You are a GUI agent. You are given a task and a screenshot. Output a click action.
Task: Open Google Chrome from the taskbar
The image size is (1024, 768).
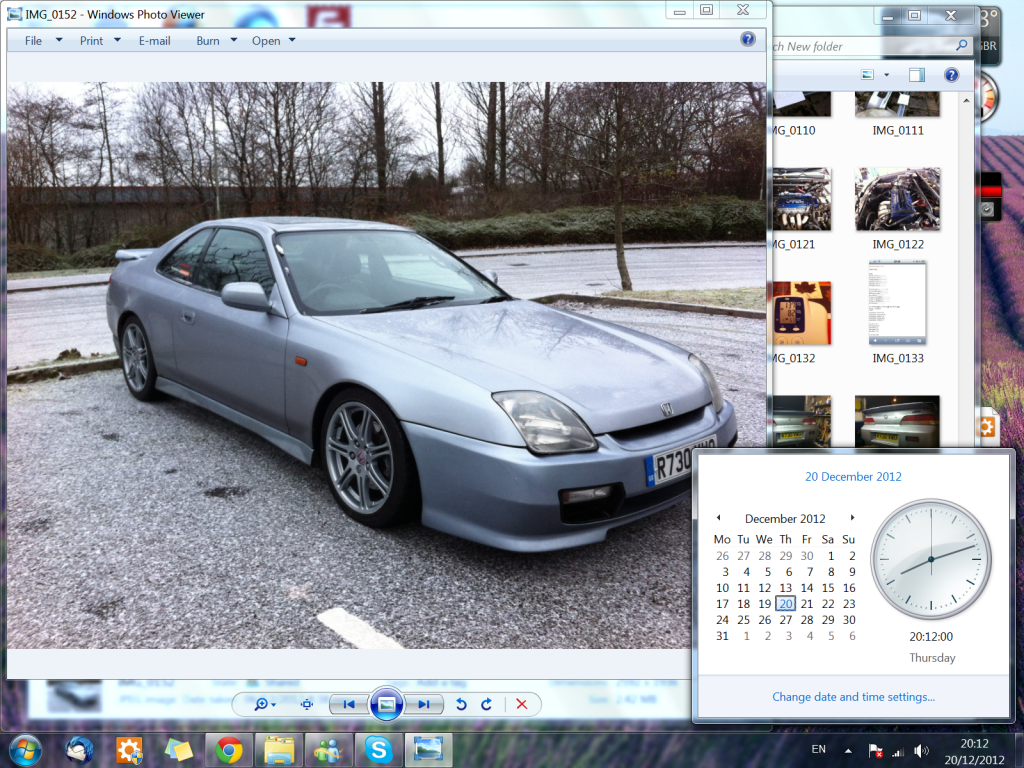pos(229,750)
